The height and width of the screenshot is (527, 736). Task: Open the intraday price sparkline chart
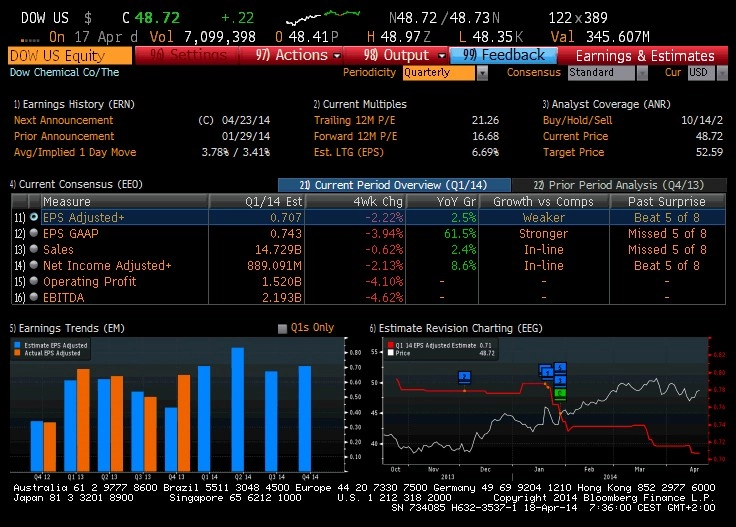323,17
